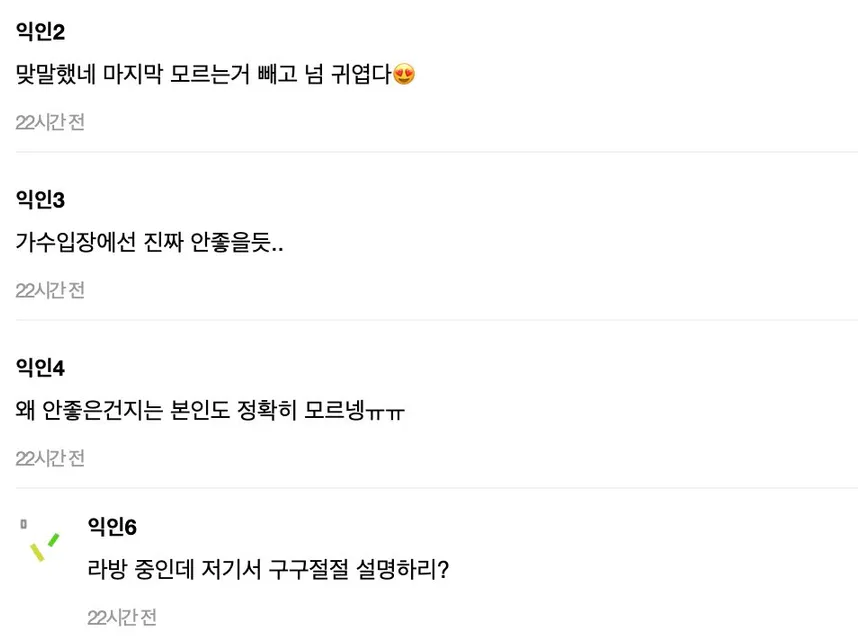
Task: Click 익인6's reply starting with 라방 중인데
Action: click(268, 571)
